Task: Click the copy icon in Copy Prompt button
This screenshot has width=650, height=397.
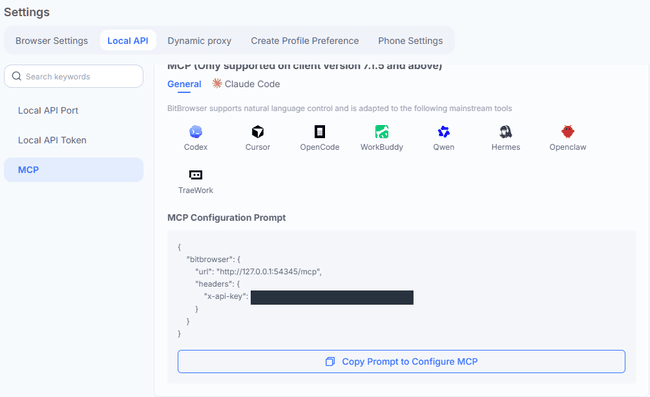Action: (x=330, y=362)
